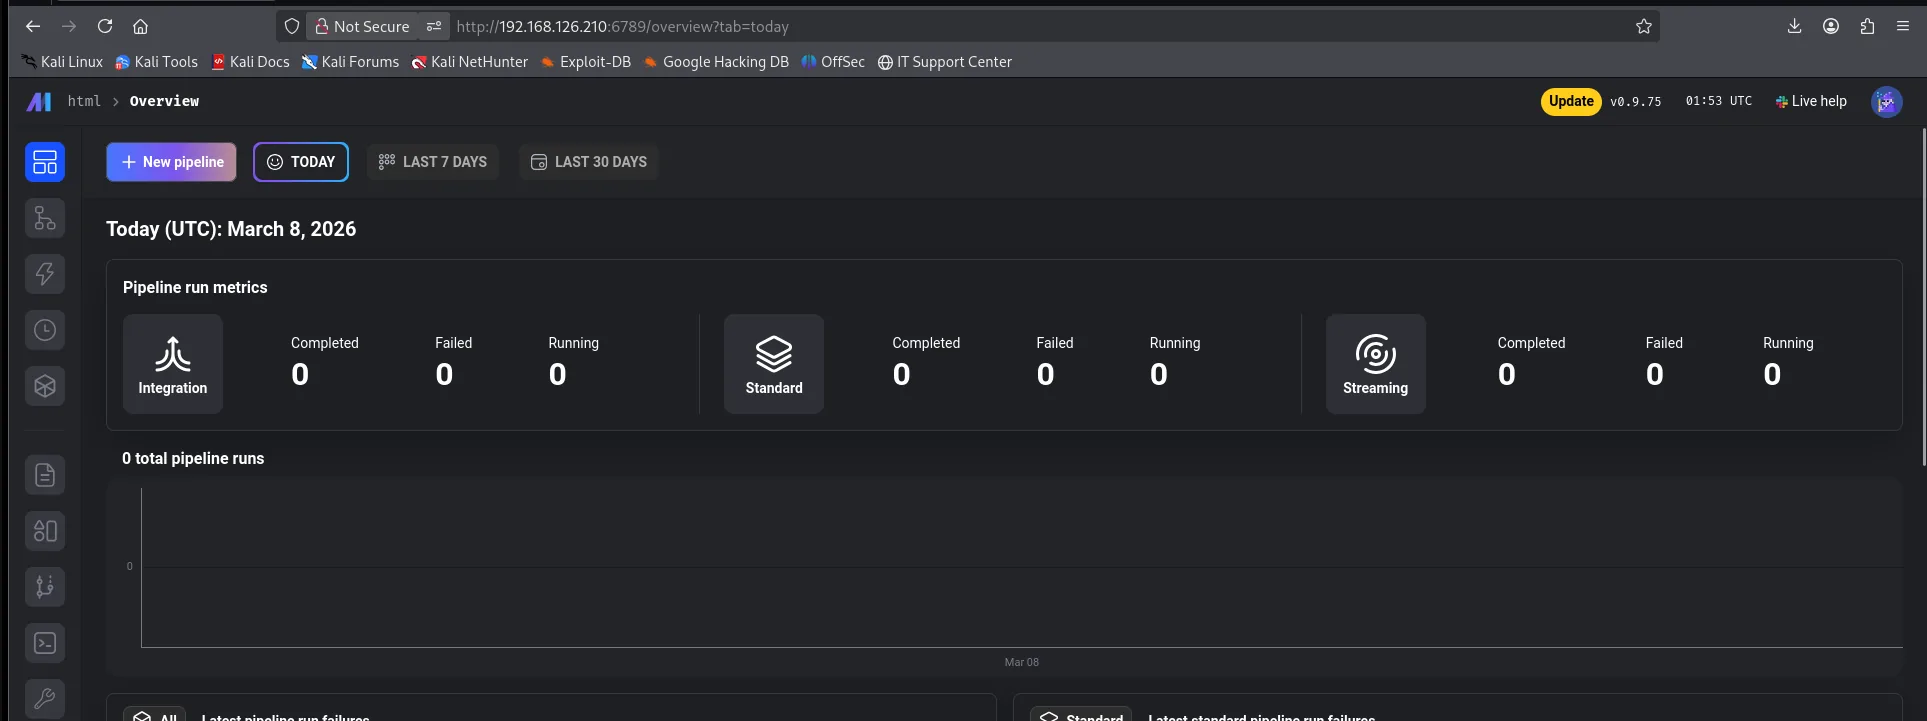Click the 01:53 UTC clock text
Viewport: 1927px width, 721px height.
click(x=1719, y=101)
